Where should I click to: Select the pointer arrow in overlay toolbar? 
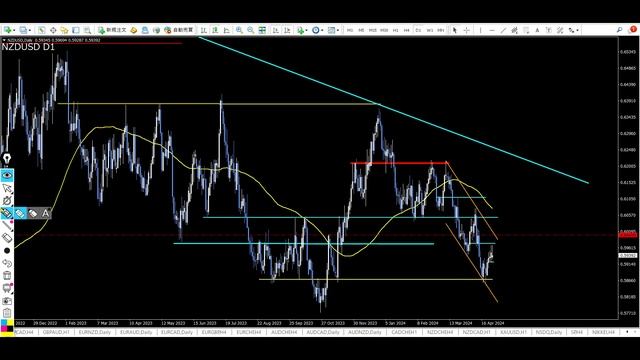7,188
